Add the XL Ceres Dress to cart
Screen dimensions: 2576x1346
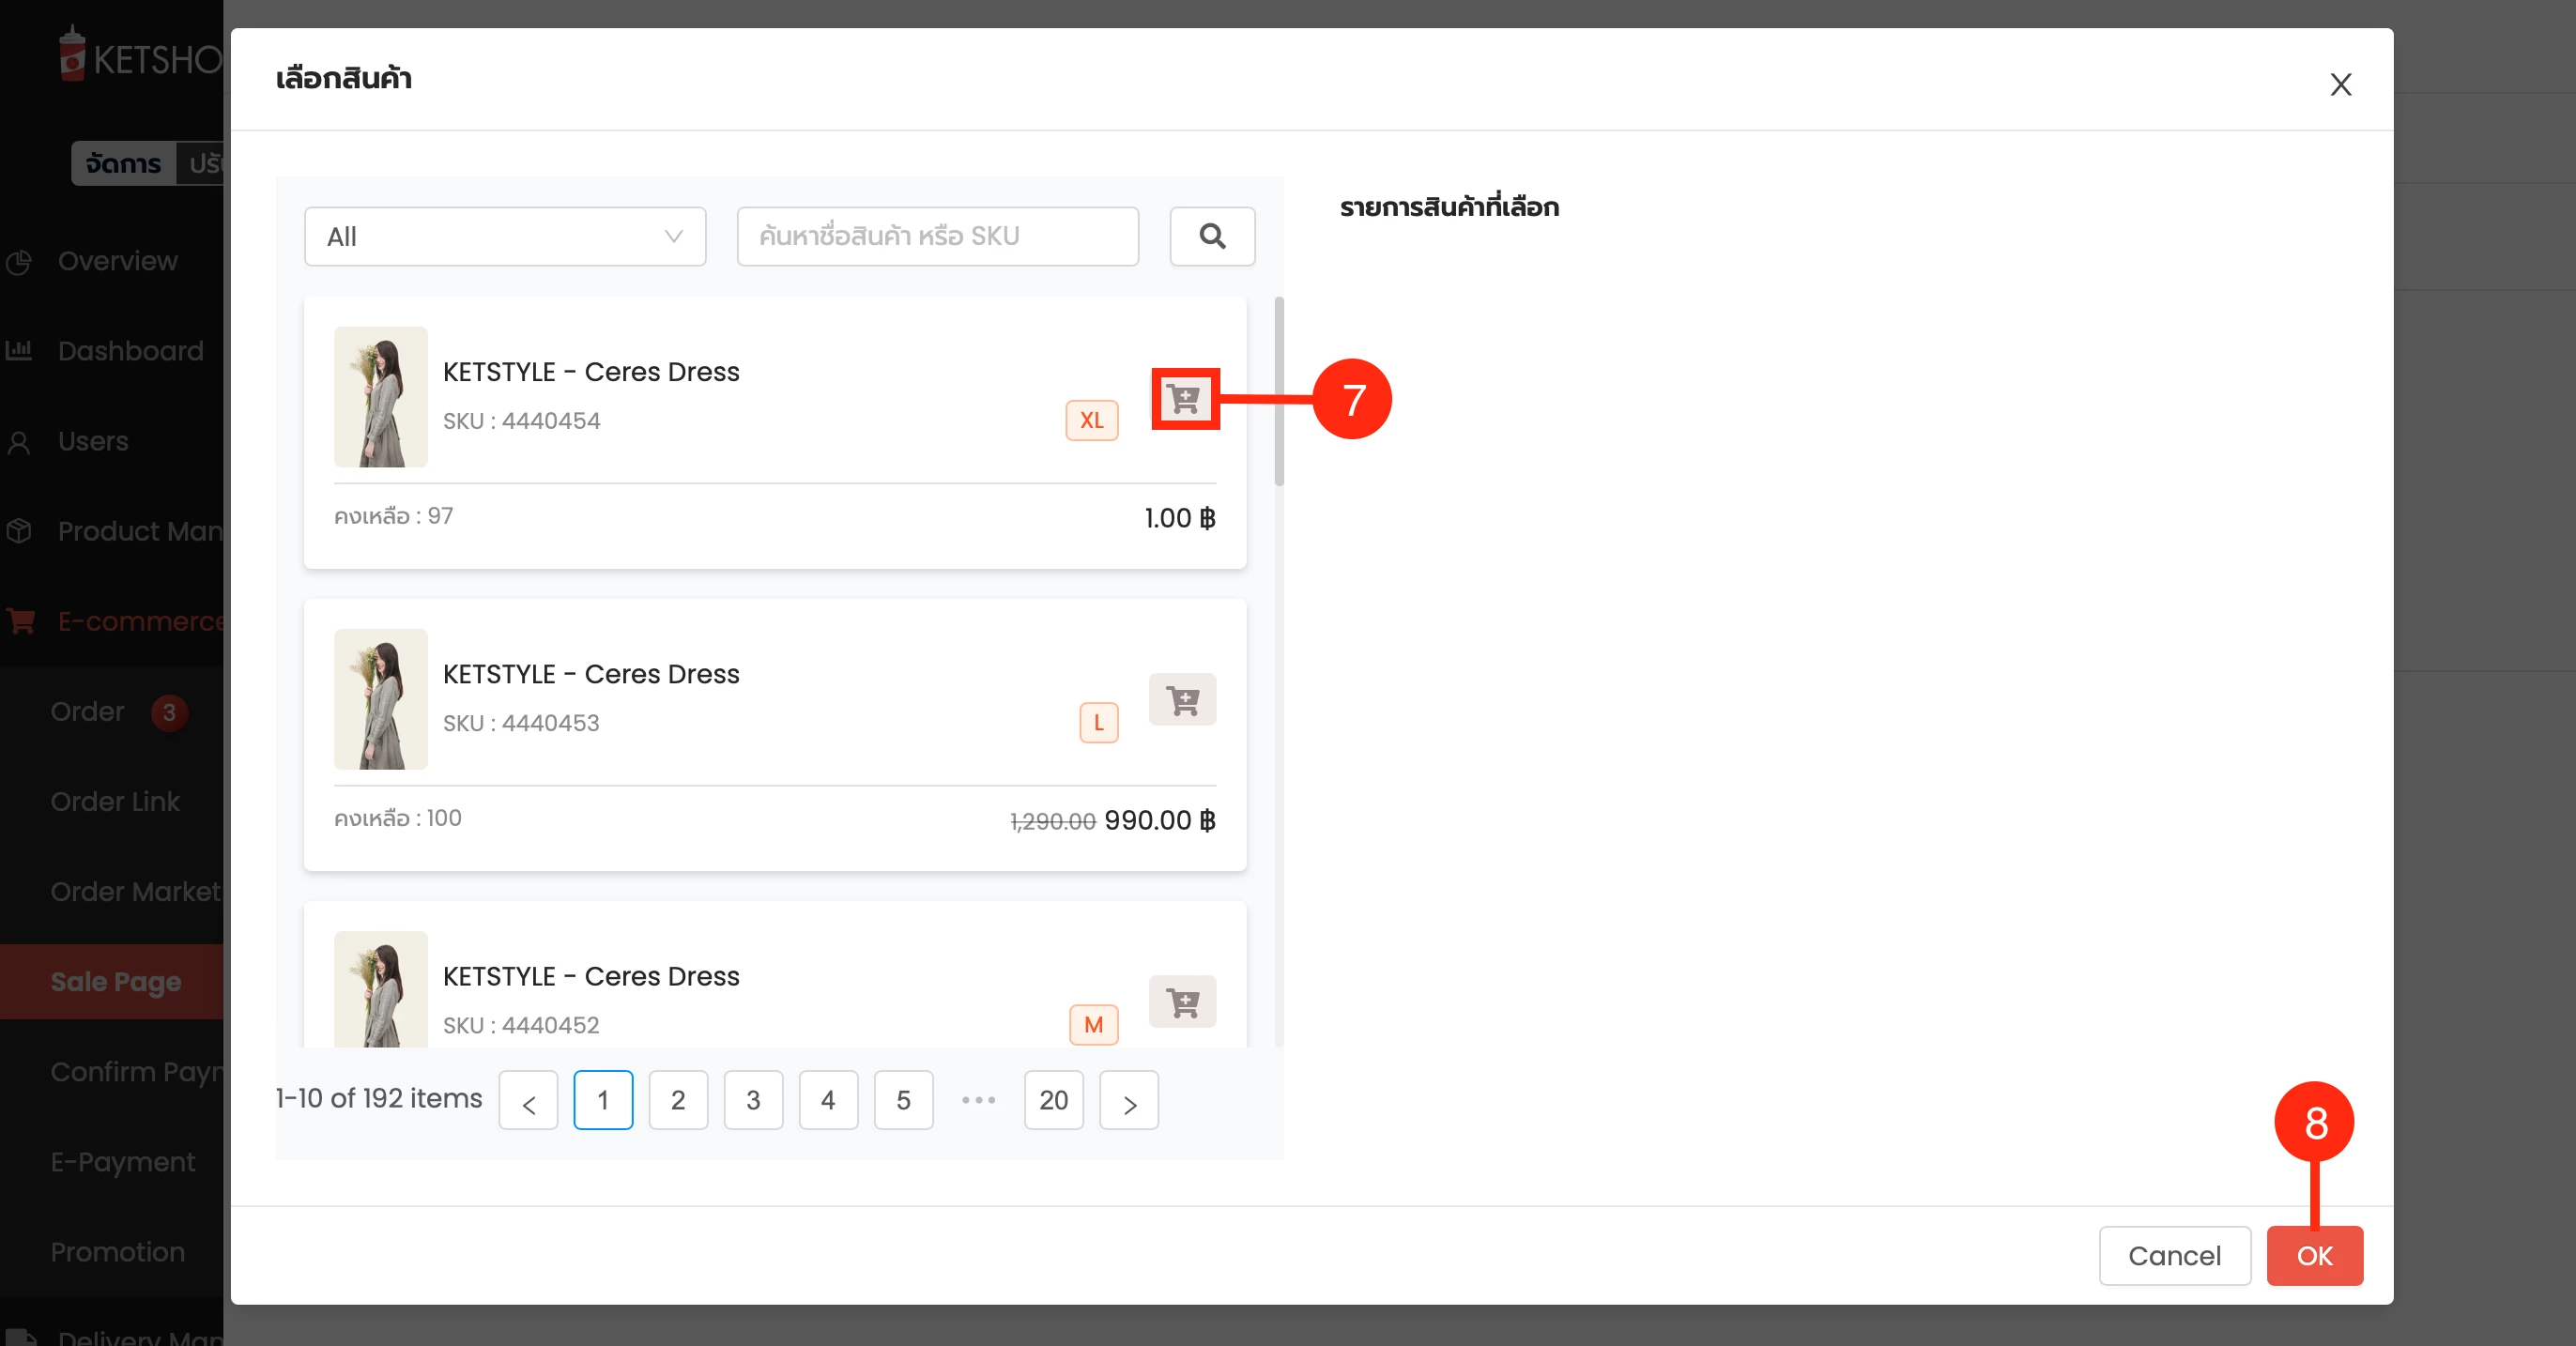point(1184,399)
